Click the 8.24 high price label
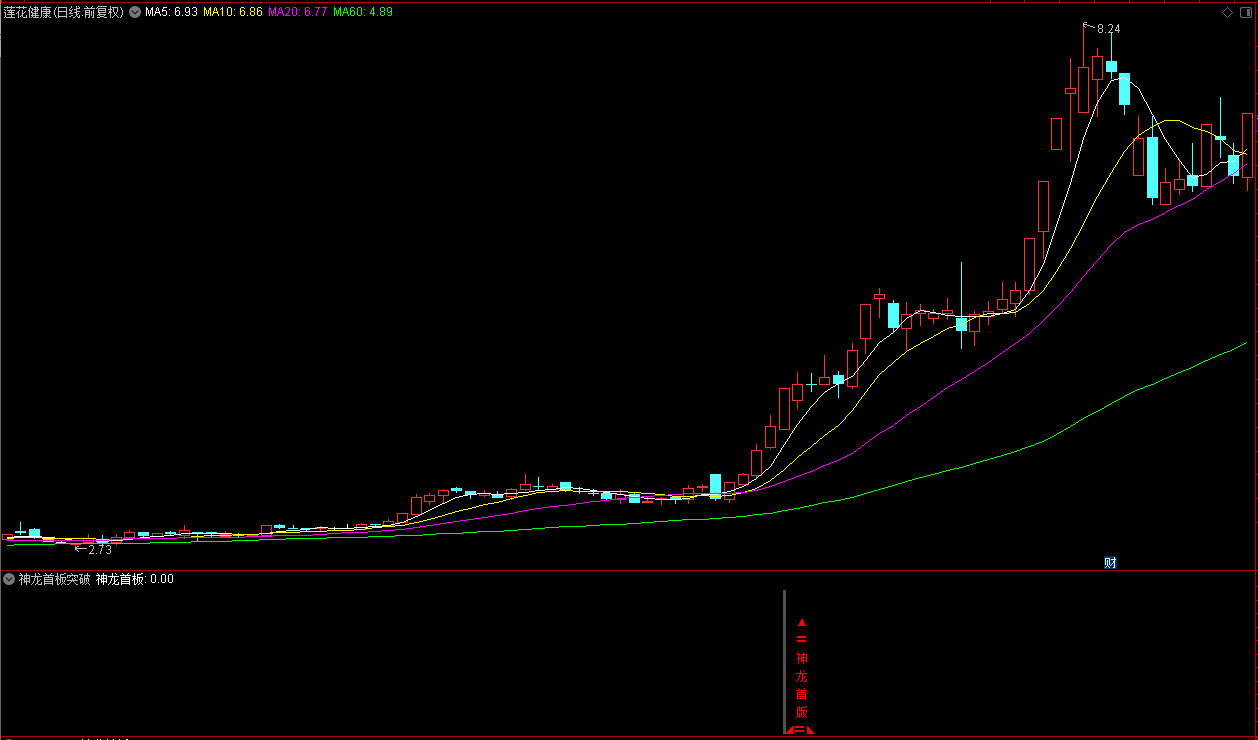The height and width of the screenshot is (740, 1258). click(1108, 29)
